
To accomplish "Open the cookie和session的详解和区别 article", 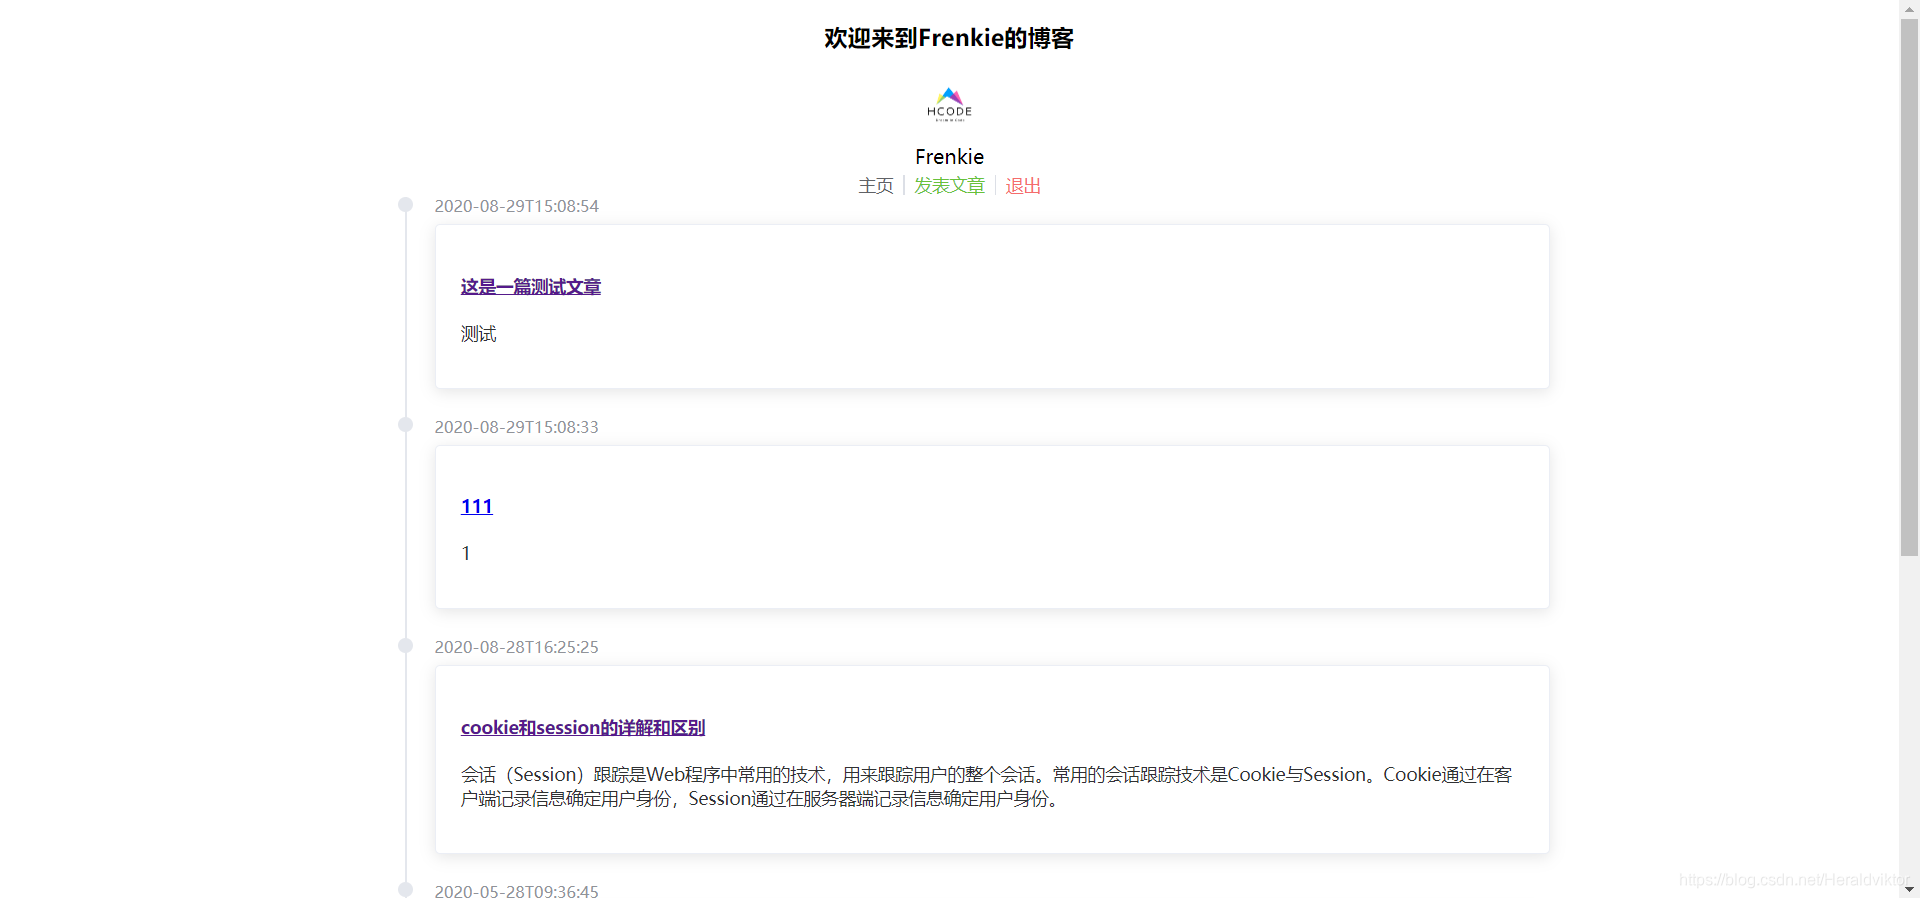I will 583,728.
